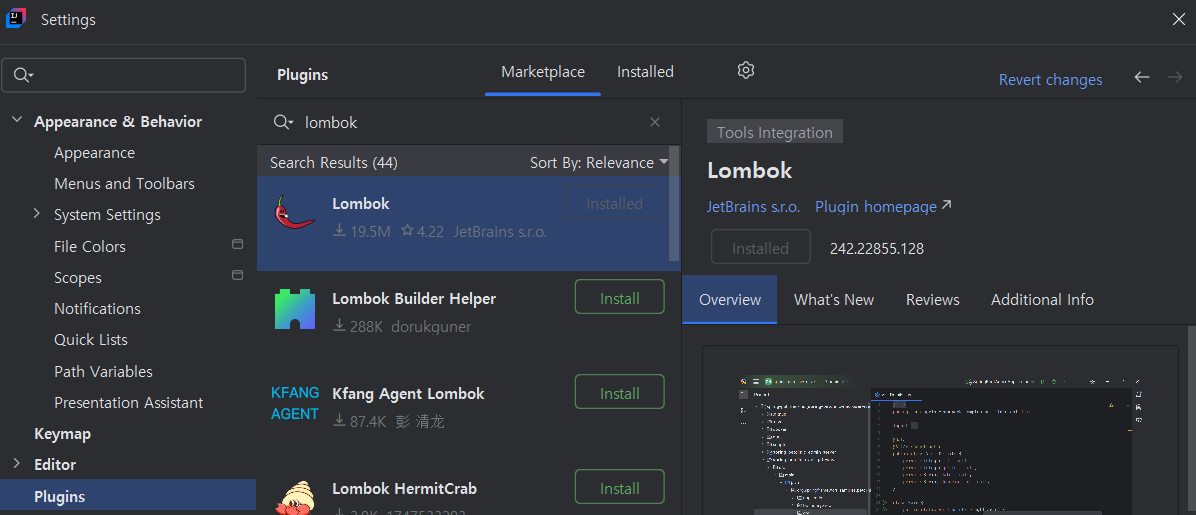Expand the System Settings node
This screenshot has height=515, width=1196.
coord(37,214)
